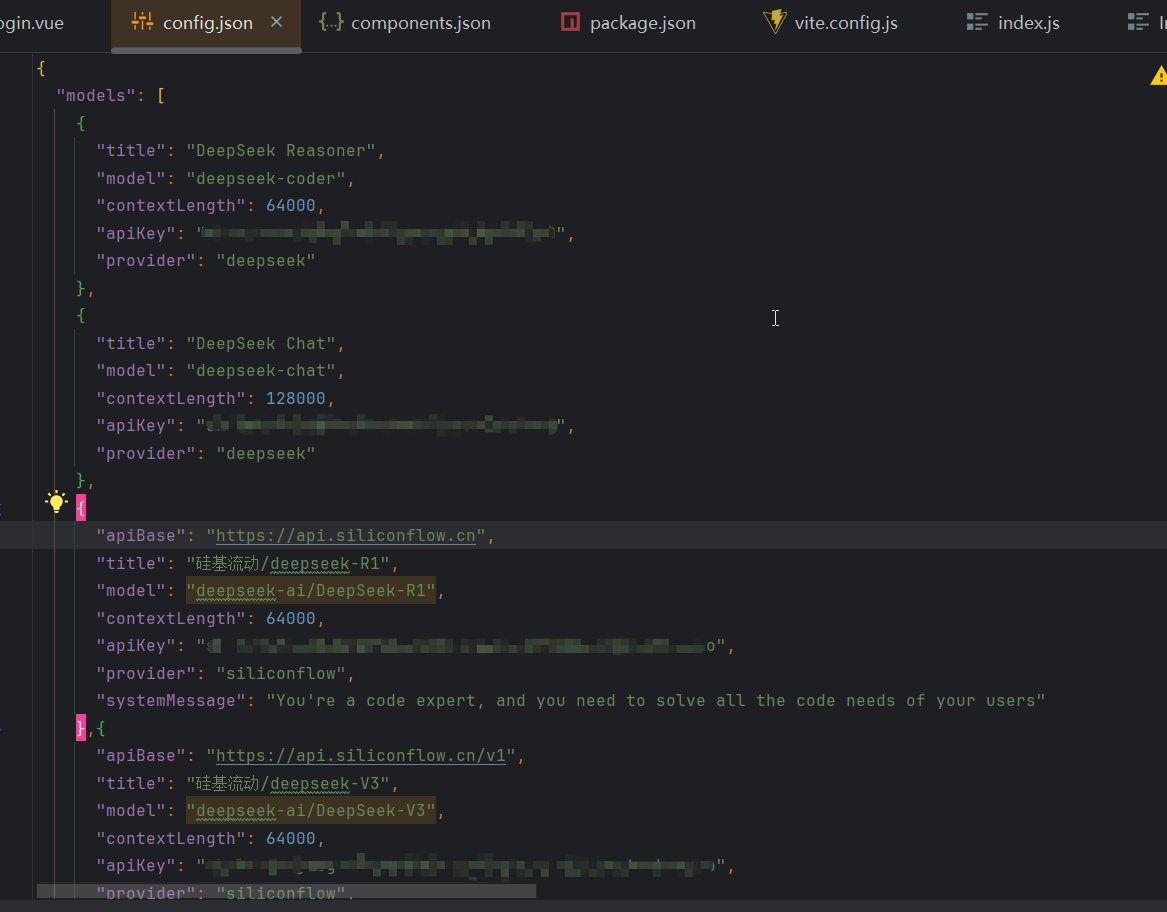Click the "DeepSeek Reasoner" title value

point(281,151)
